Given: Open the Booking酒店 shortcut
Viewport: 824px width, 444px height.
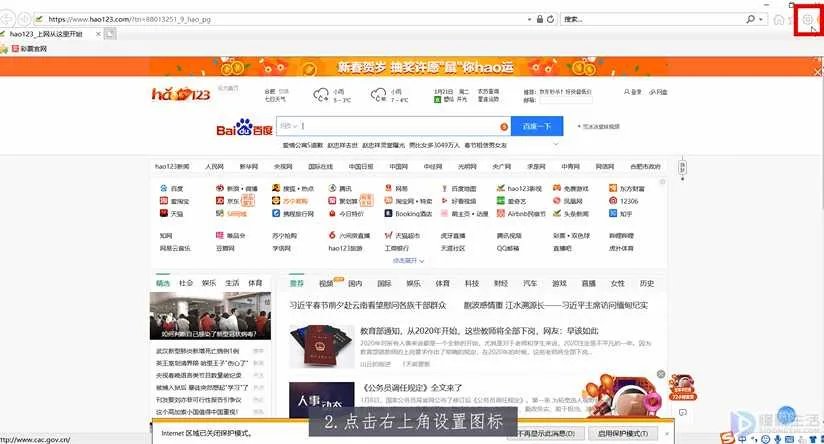Looking at the screenshot, I should [408, 213].
